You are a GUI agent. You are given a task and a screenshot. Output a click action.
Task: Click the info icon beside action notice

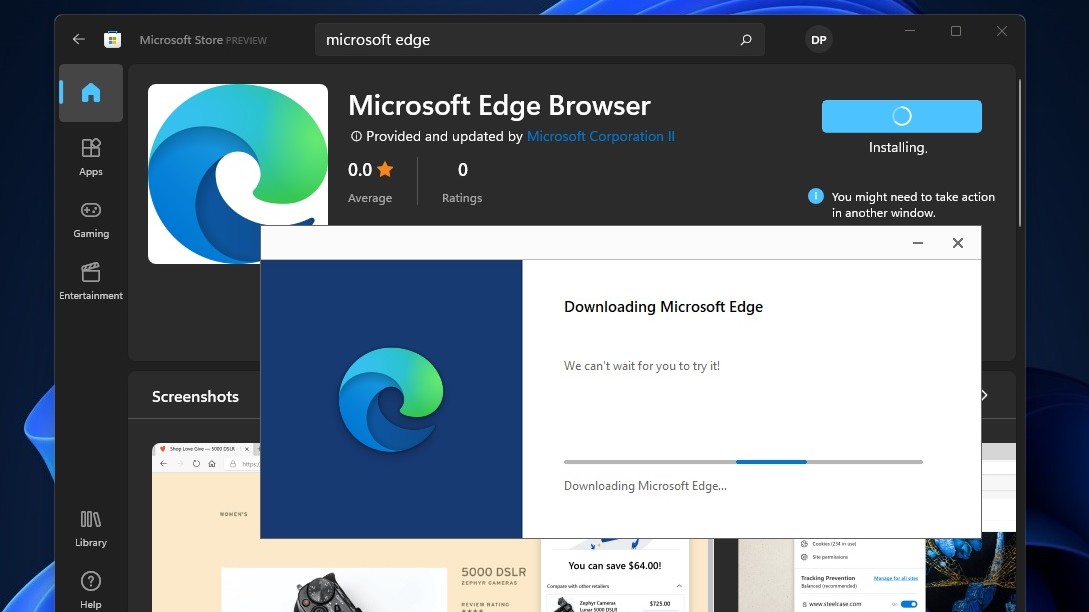tap(816, 197)
